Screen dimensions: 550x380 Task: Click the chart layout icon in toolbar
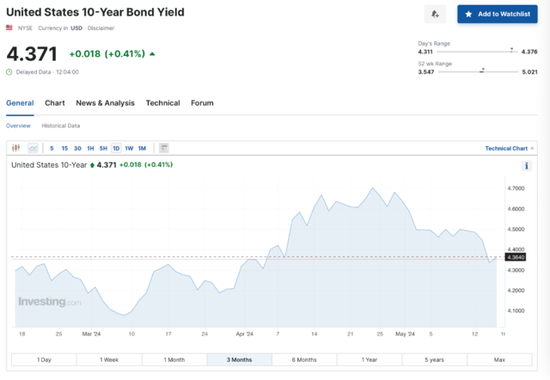point(164,148)
